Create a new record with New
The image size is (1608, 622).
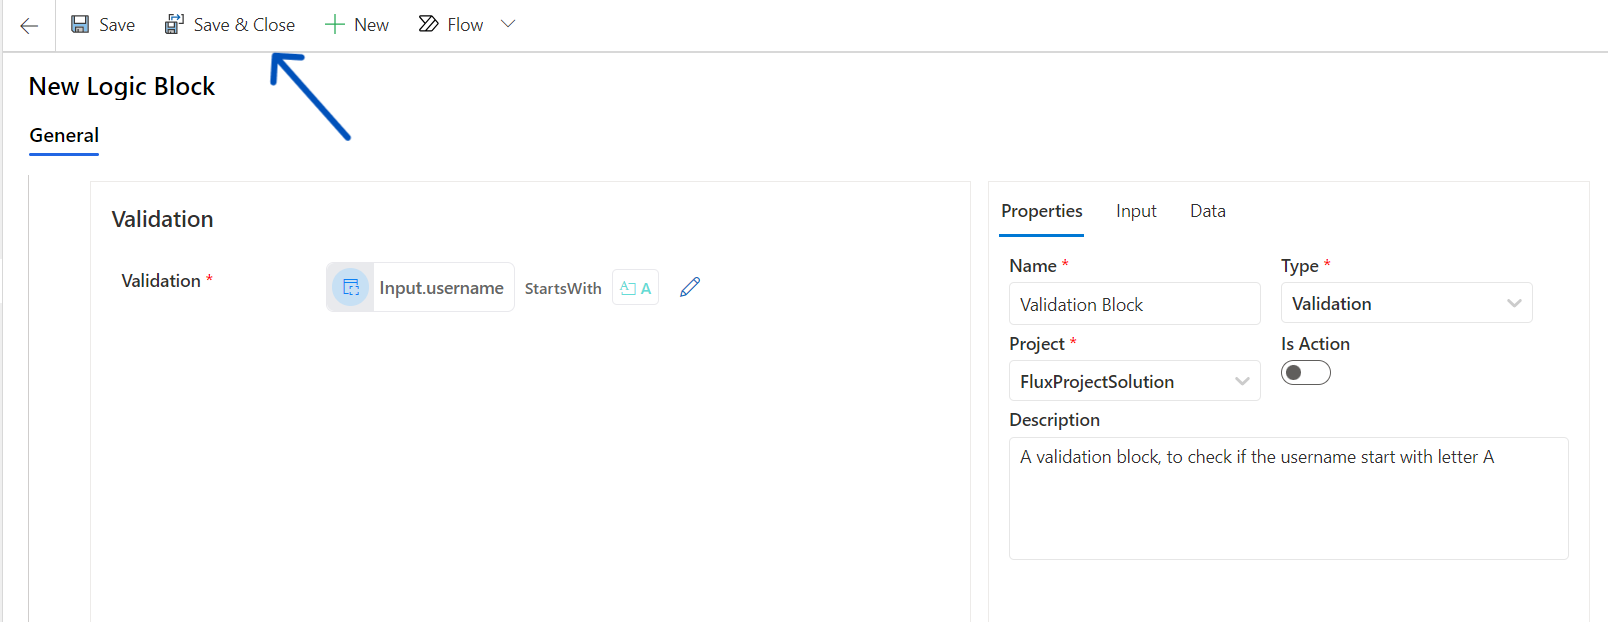click(357, 25)
